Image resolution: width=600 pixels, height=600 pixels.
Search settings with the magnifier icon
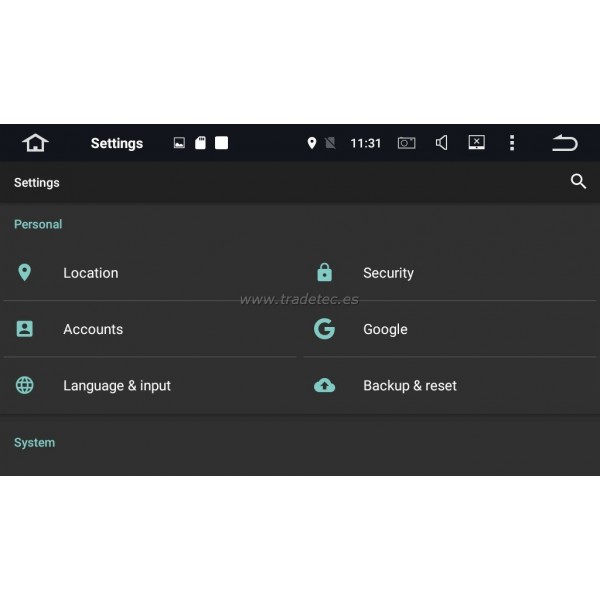click(x=578, y=182)
